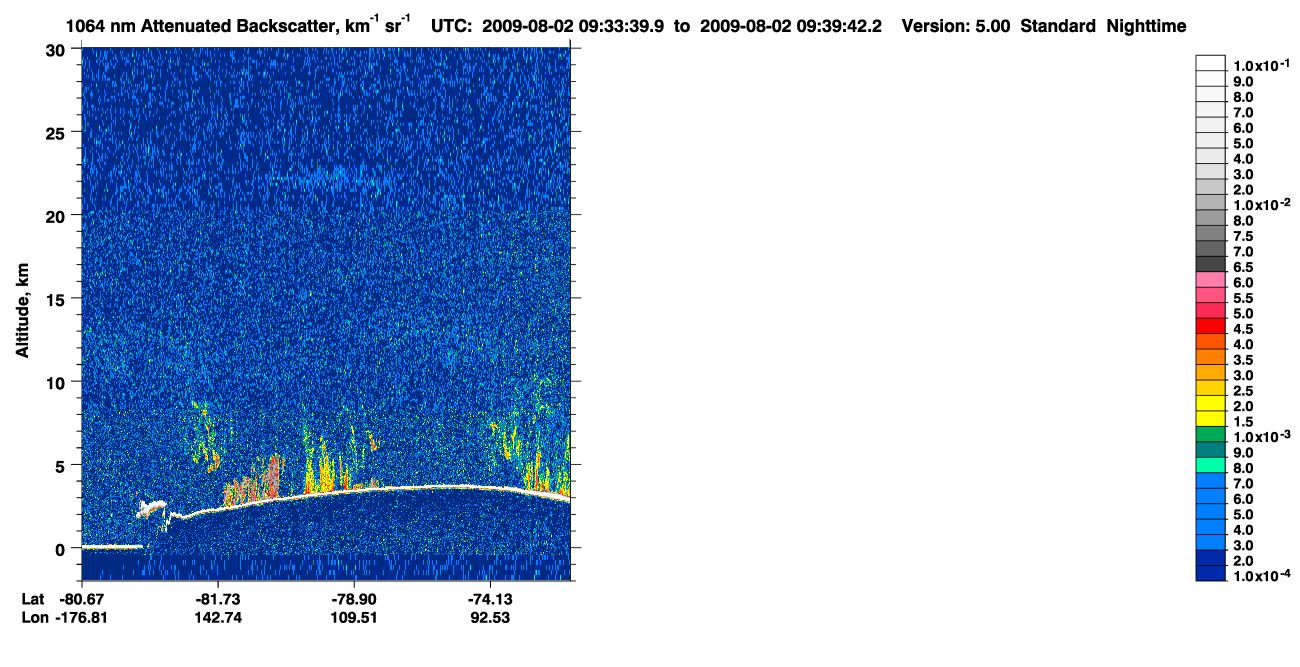Click the 'Lat' row label
The width and height of the screenshot is (1300, 667).
pos(32,598)
